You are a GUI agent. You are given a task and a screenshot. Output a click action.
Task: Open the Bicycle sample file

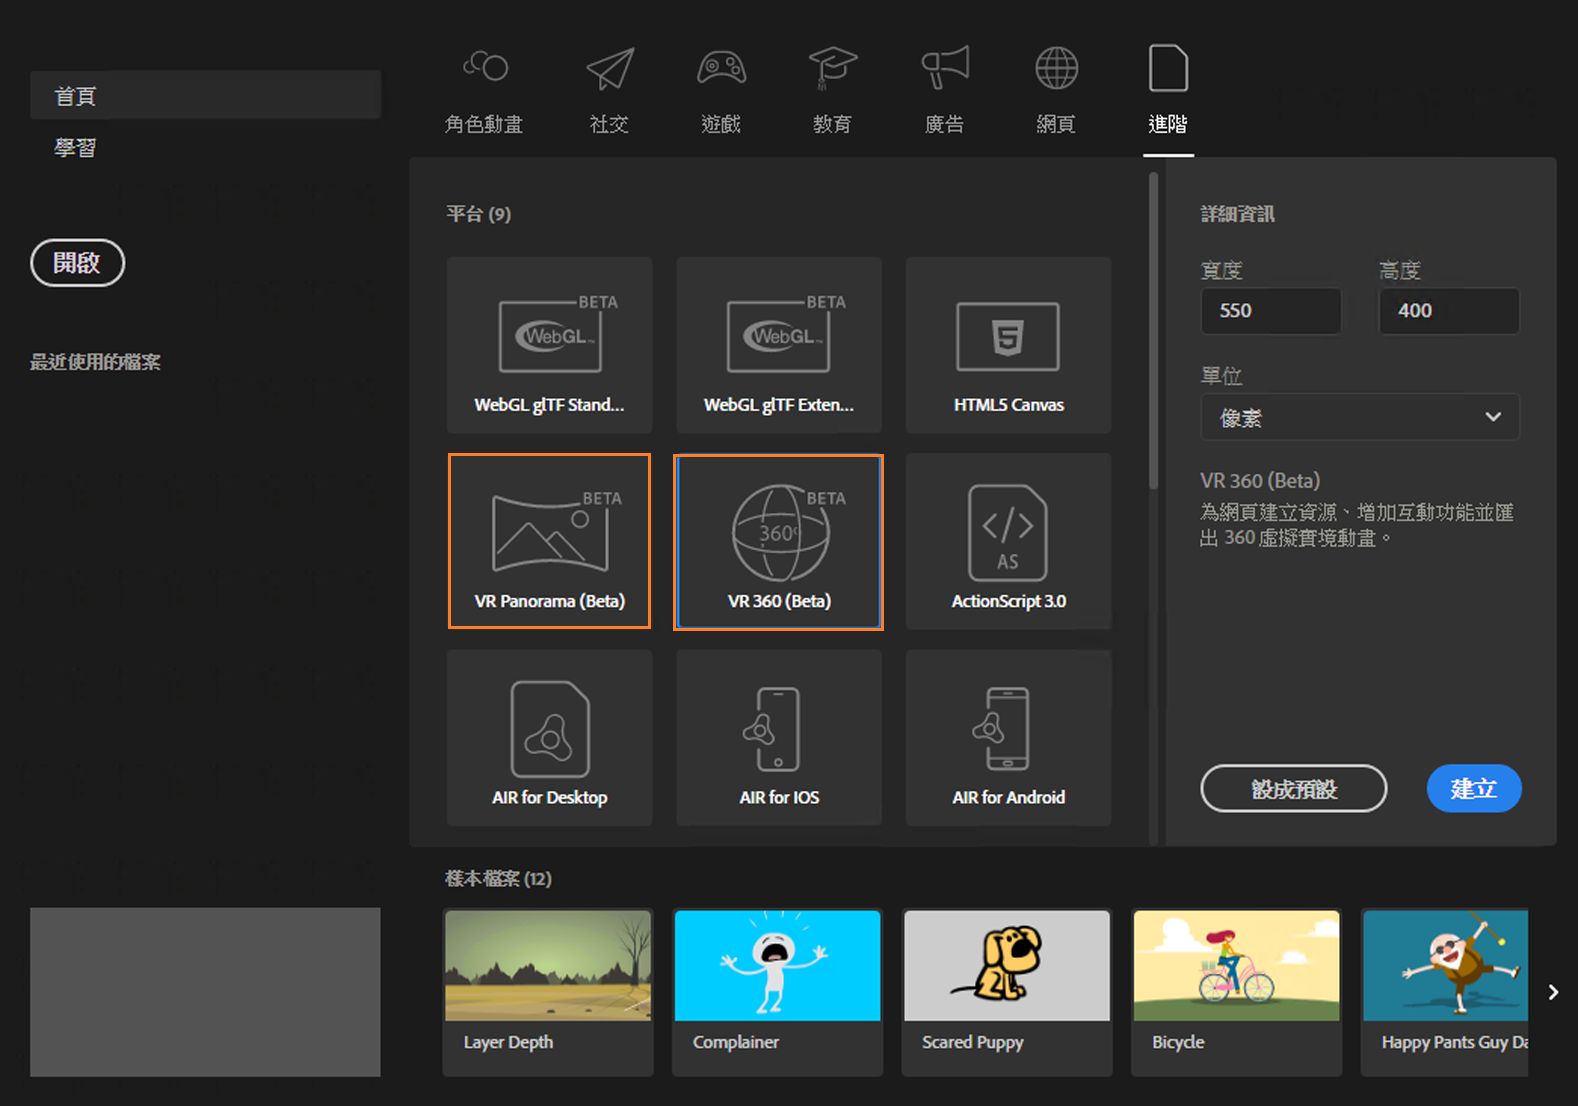[x=1236, y=992]
